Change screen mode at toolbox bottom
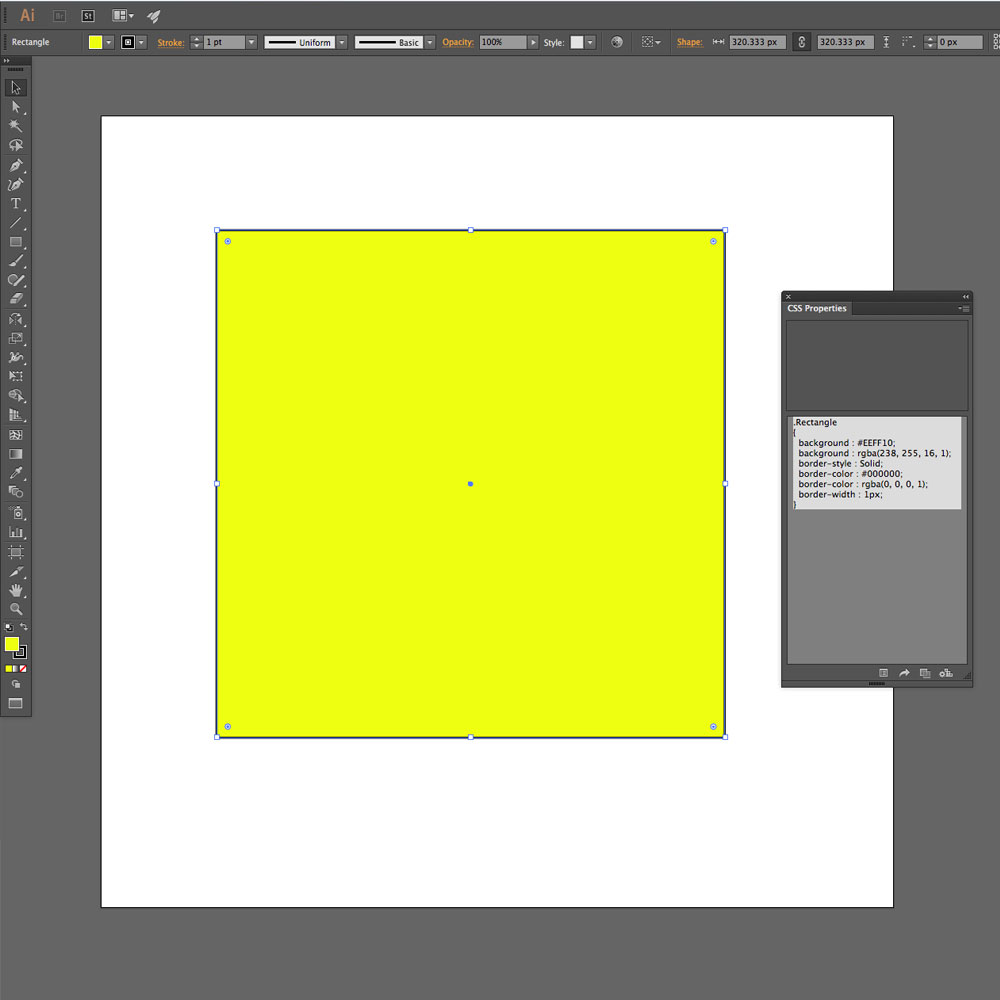The height and width of the screenshot is (1000, 1000). 15,703
